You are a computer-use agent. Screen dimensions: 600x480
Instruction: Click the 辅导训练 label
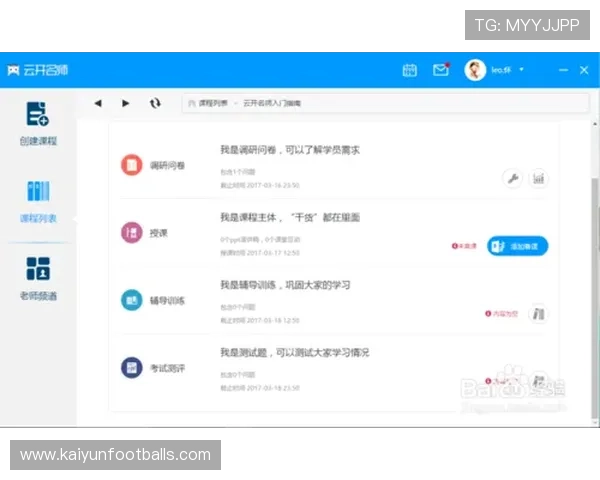[x=167, y=300]
